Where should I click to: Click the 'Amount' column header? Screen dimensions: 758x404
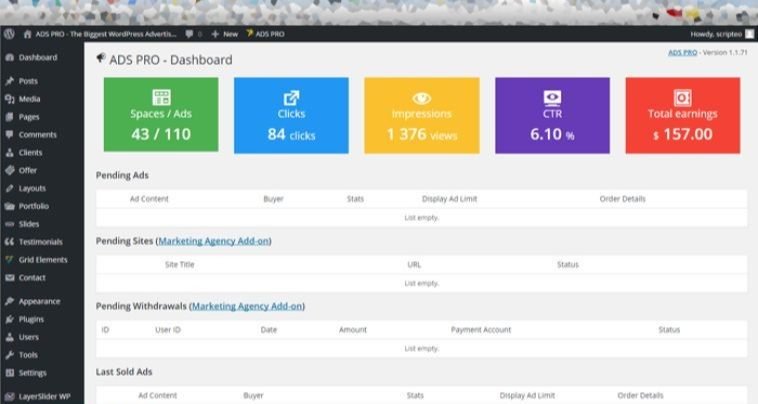click(353, 330)
